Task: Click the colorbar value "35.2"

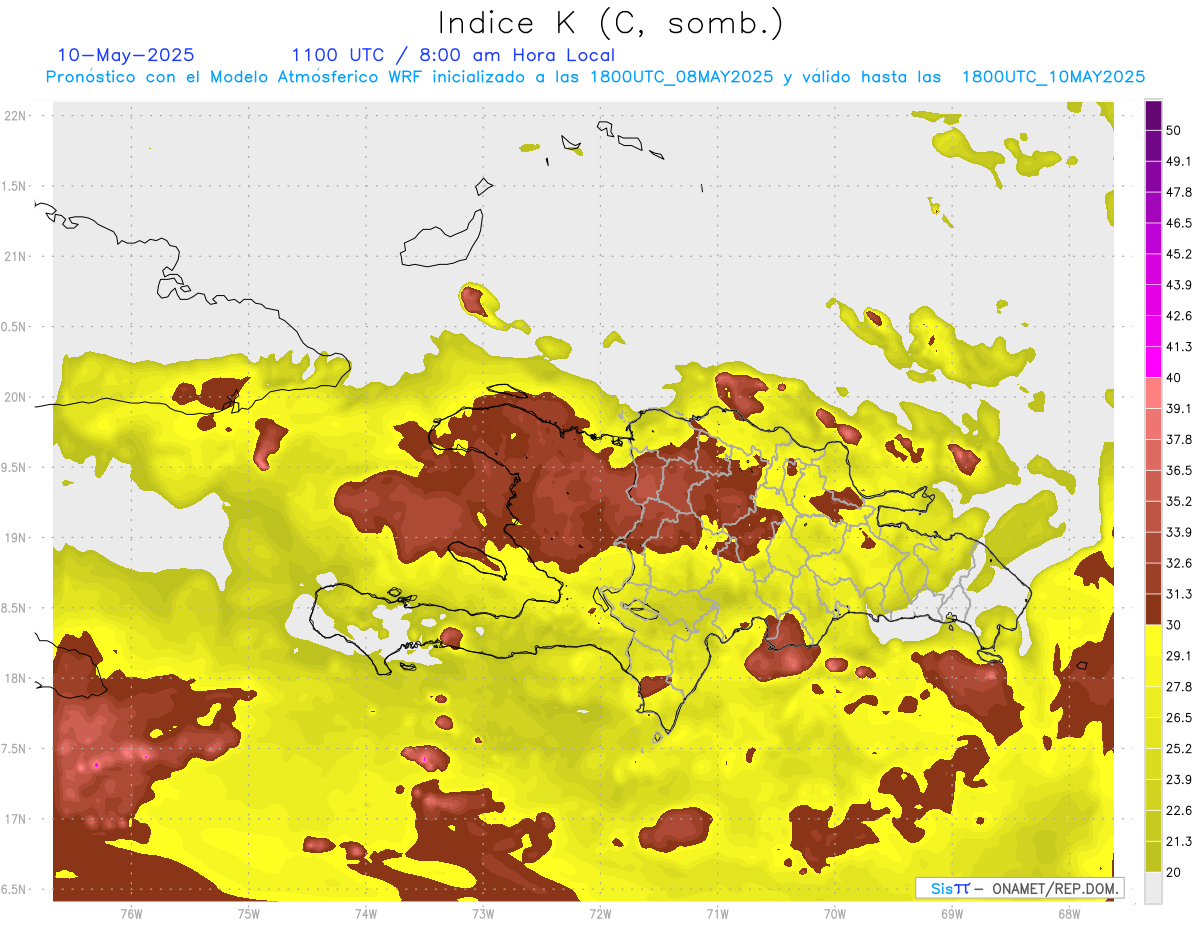Action: click(1179, 501)
